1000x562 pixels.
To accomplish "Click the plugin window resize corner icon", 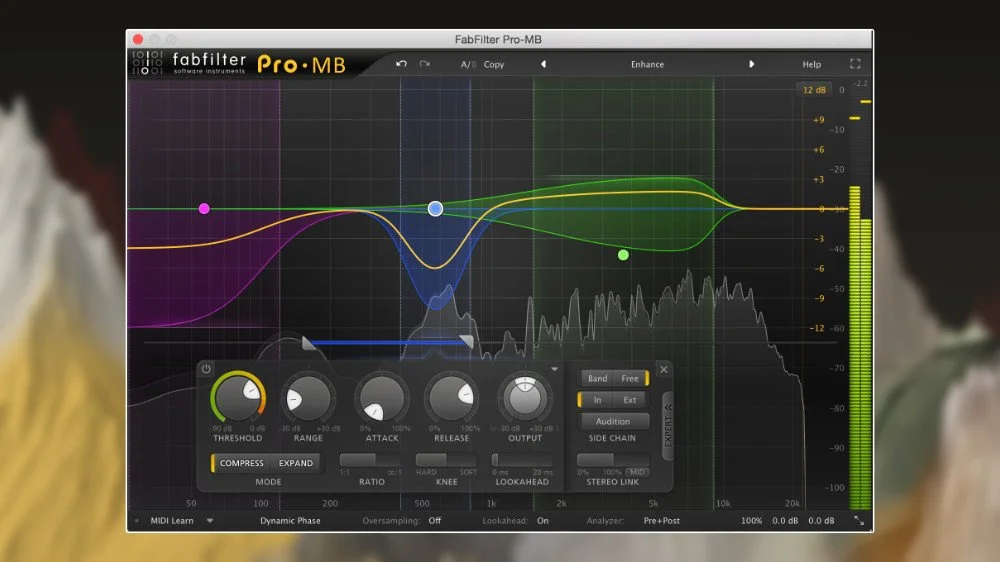I will tap(859, 521).
